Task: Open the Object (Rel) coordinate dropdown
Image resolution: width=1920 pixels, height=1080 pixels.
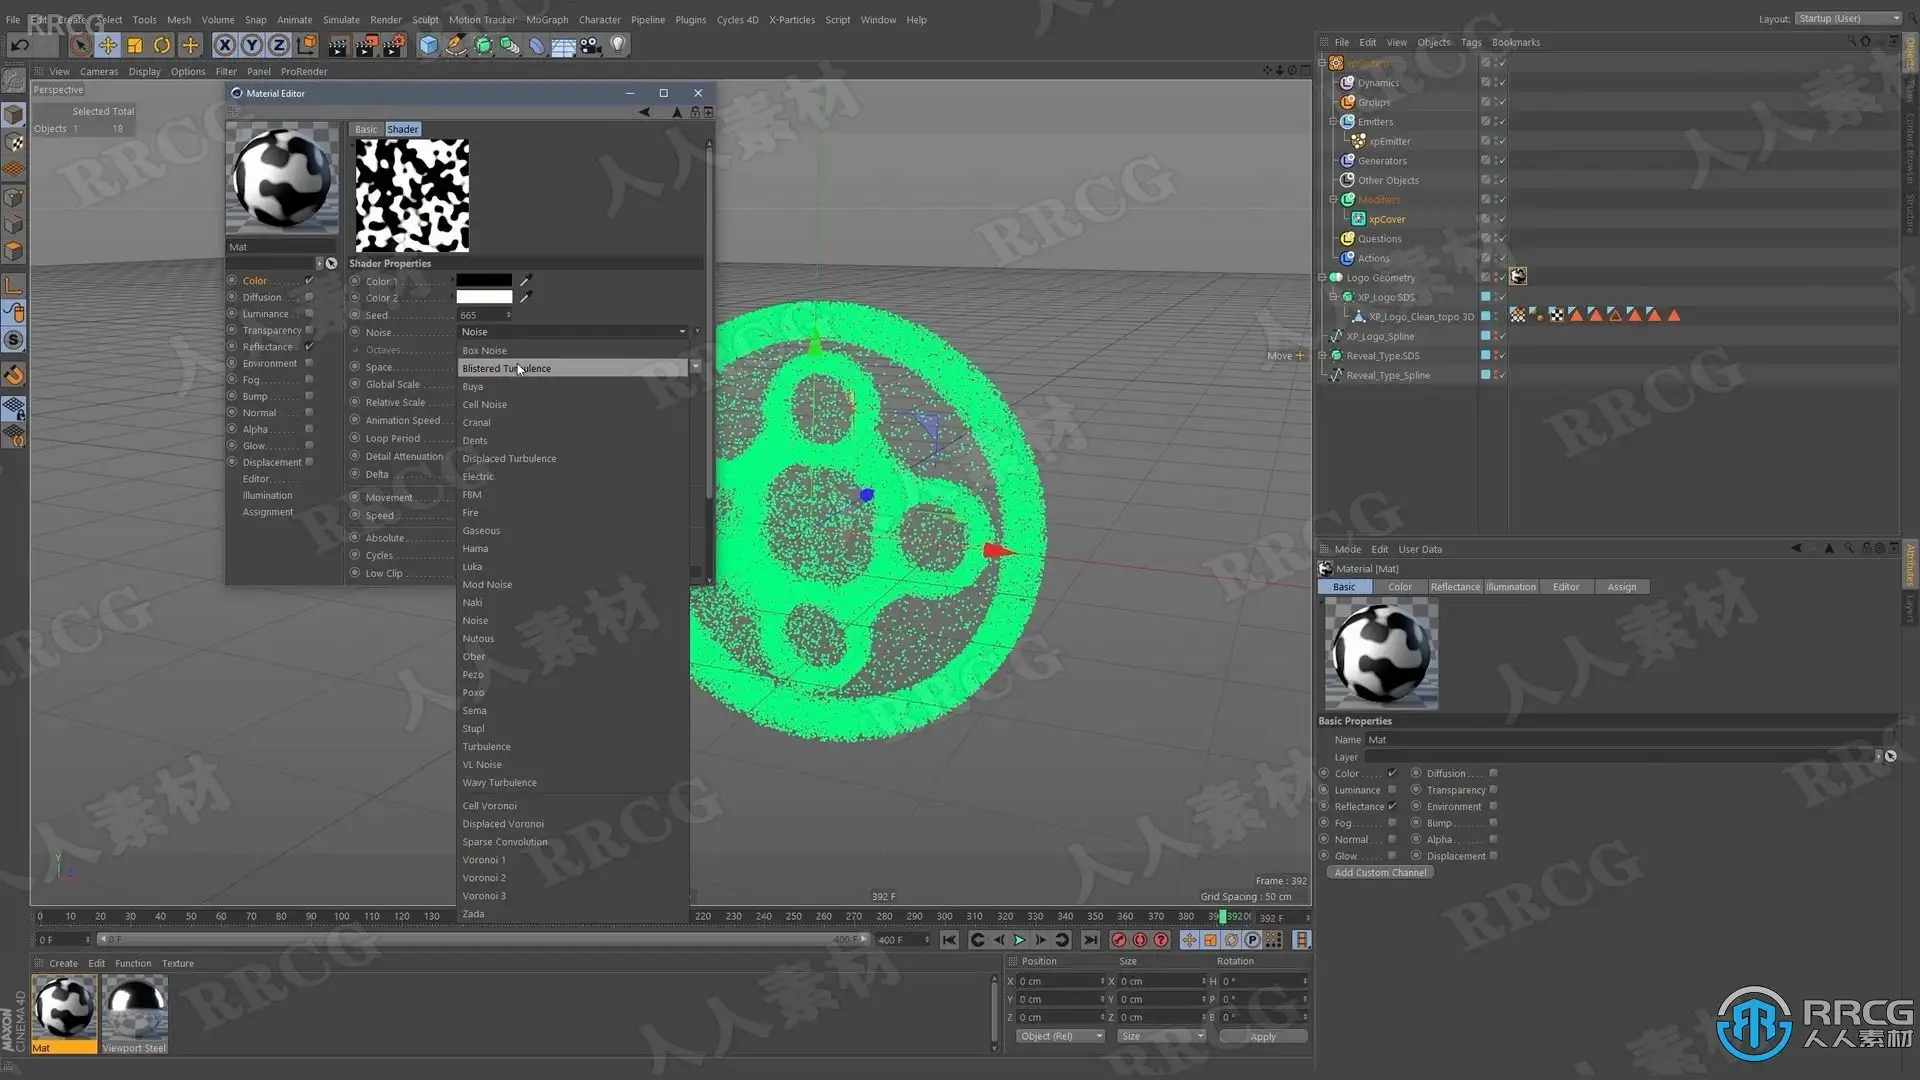Action: click(1060, 1036)
